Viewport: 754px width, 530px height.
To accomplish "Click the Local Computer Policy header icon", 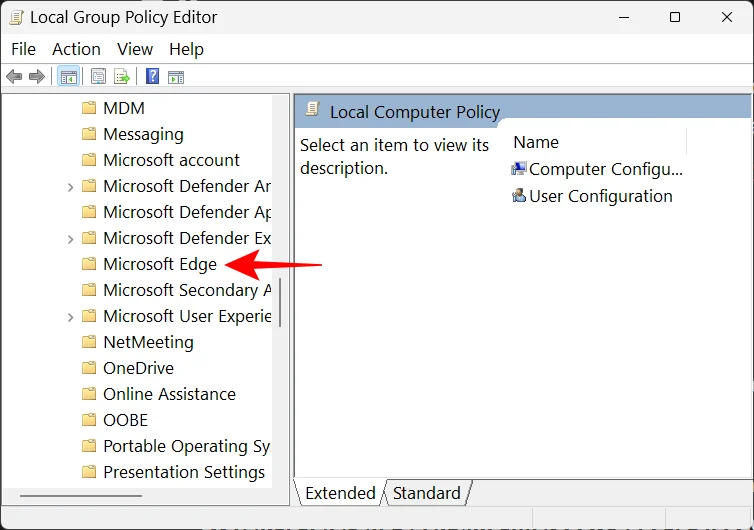I will (x=313, y=110).
